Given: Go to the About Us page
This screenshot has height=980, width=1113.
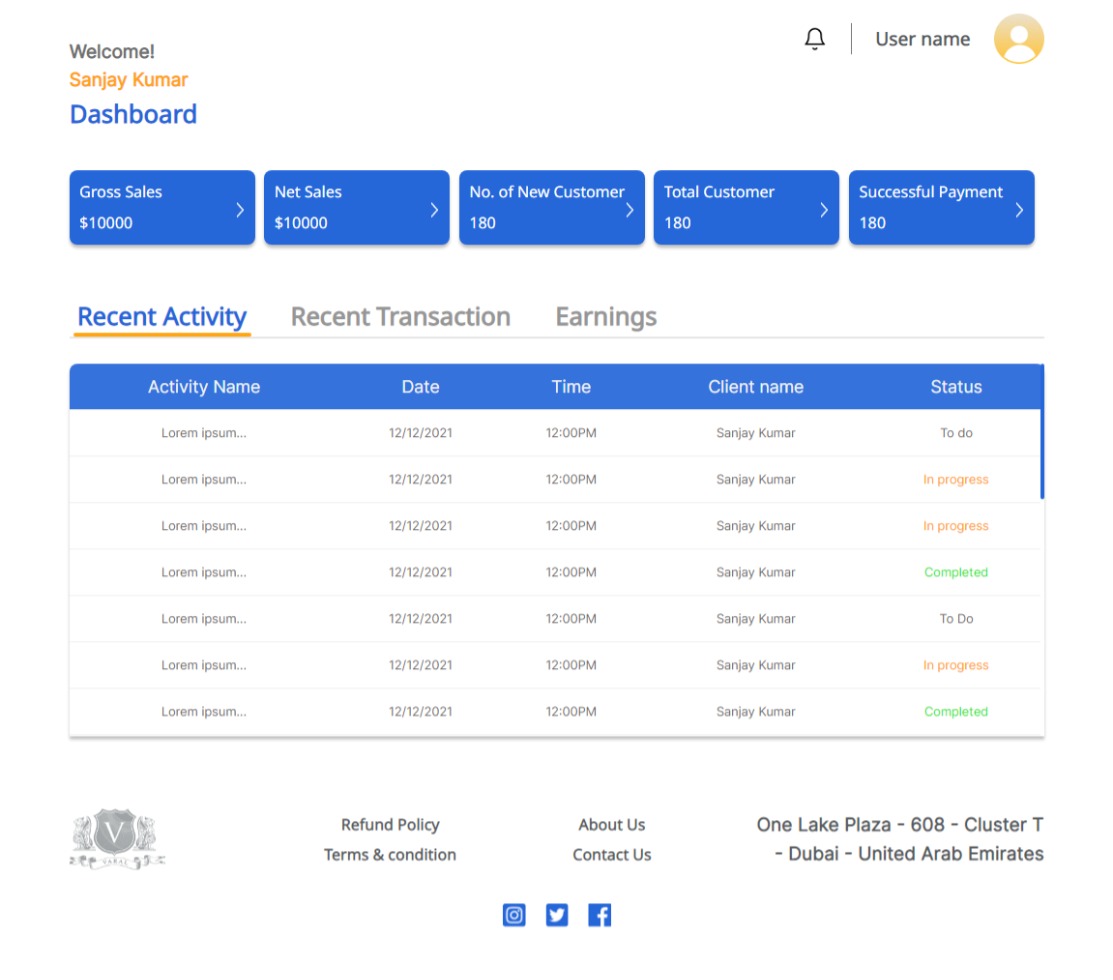Looking at the screenshot, I should [611, 825].
